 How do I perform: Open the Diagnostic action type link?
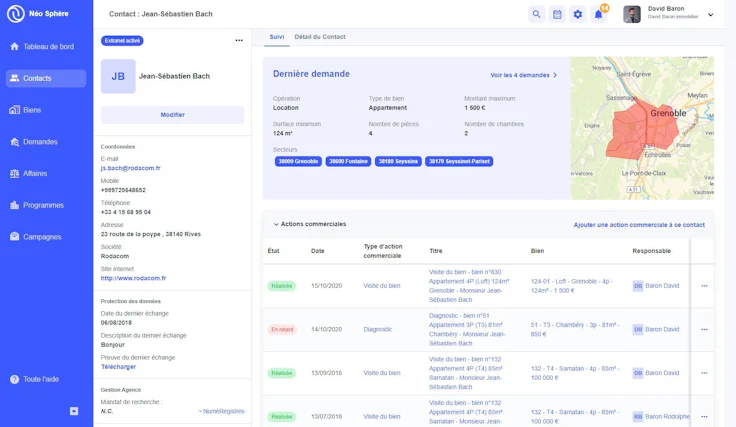[x=377, y=329]
